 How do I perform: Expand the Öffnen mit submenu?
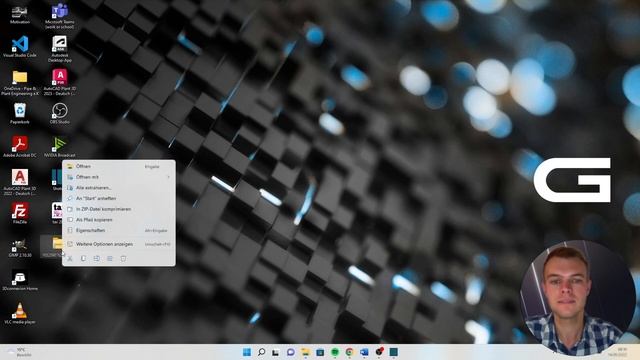point(118,177)
